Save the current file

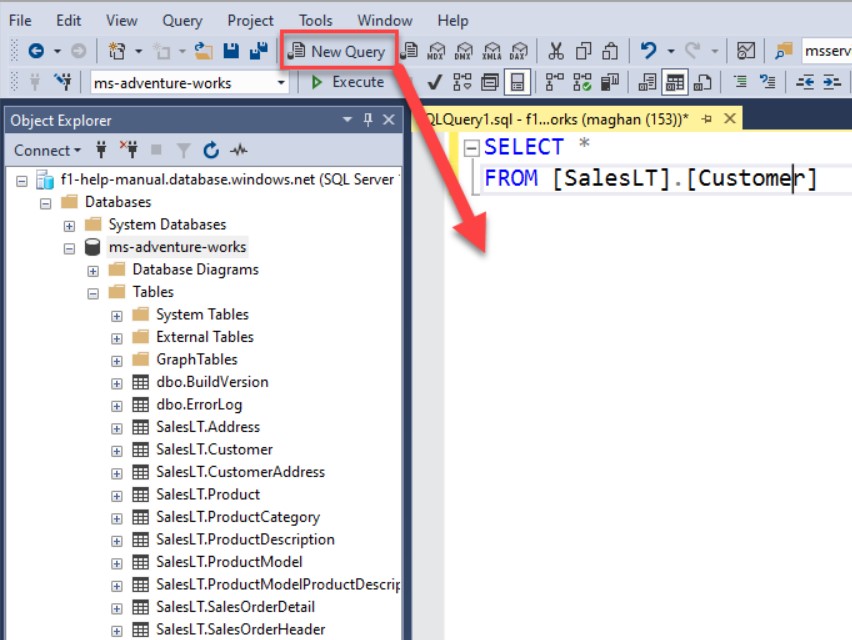pos(231,51)
